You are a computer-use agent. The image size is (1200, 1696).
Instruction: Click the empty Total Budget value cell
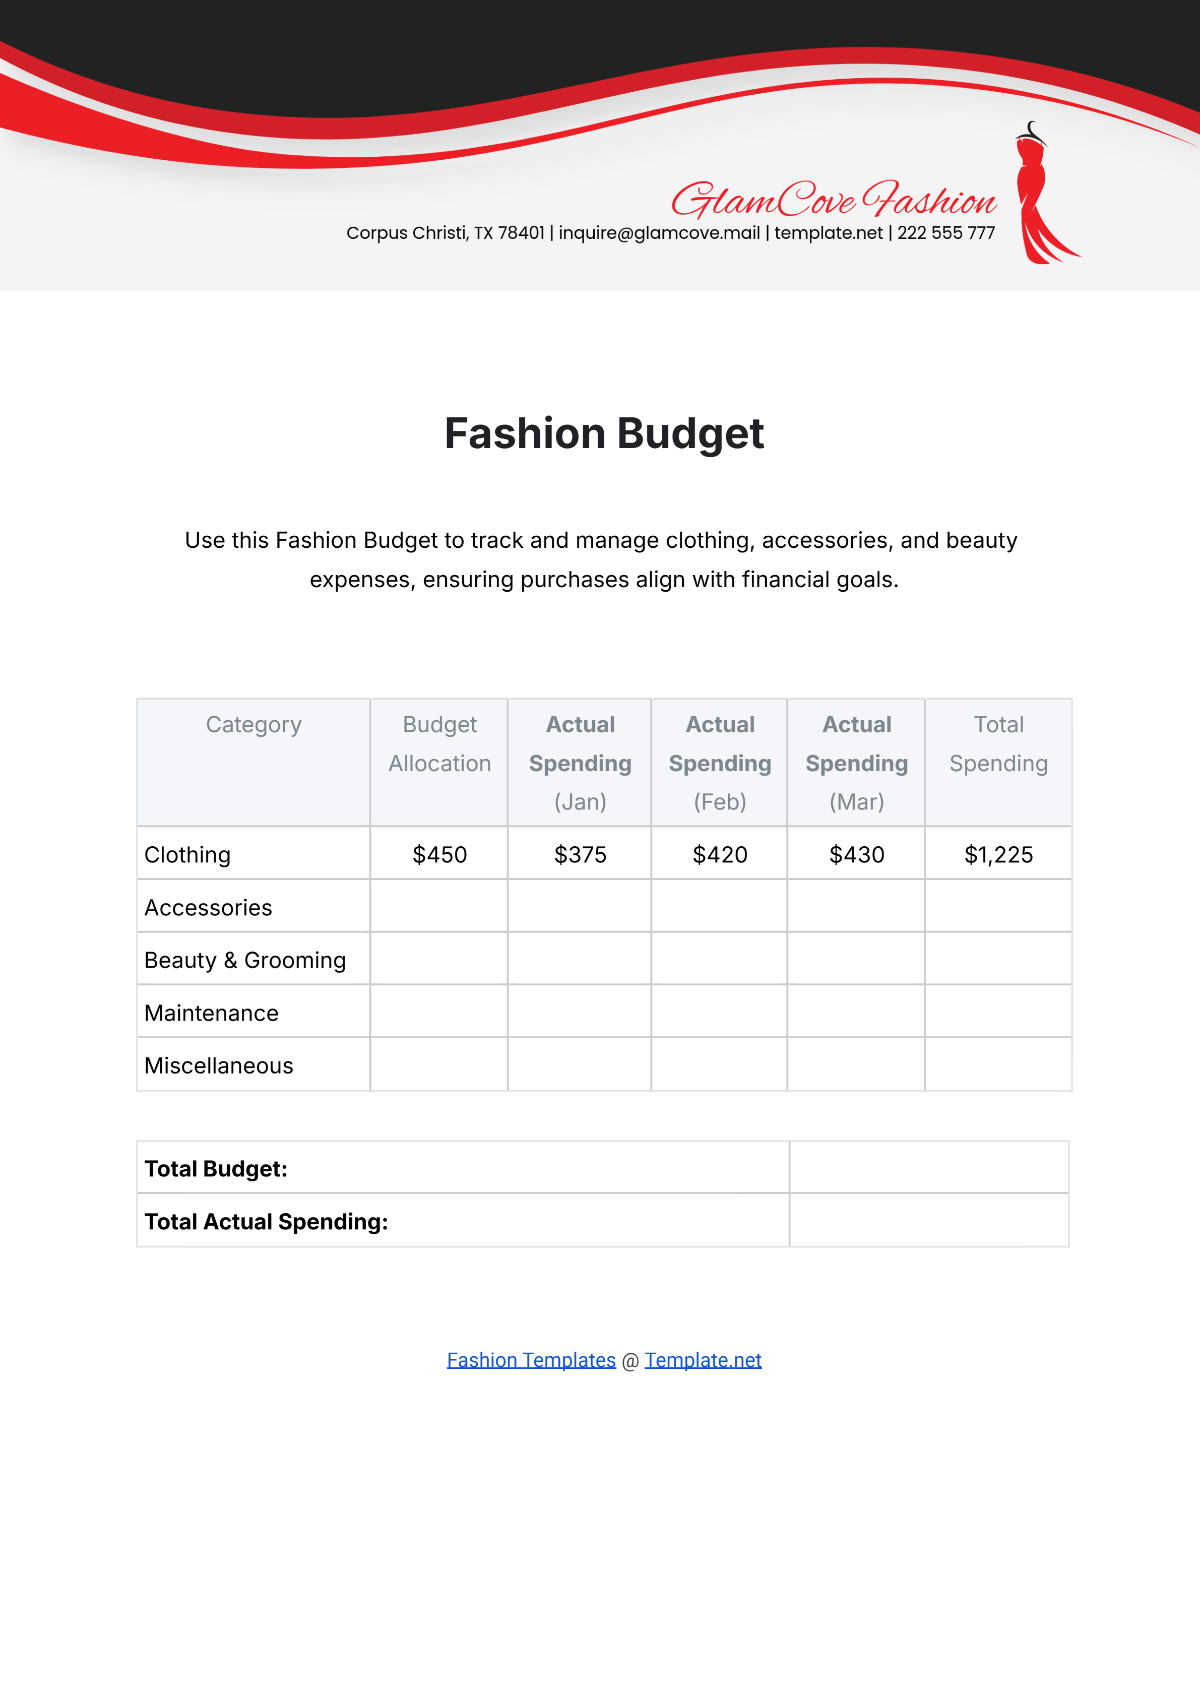point(929,1168)
